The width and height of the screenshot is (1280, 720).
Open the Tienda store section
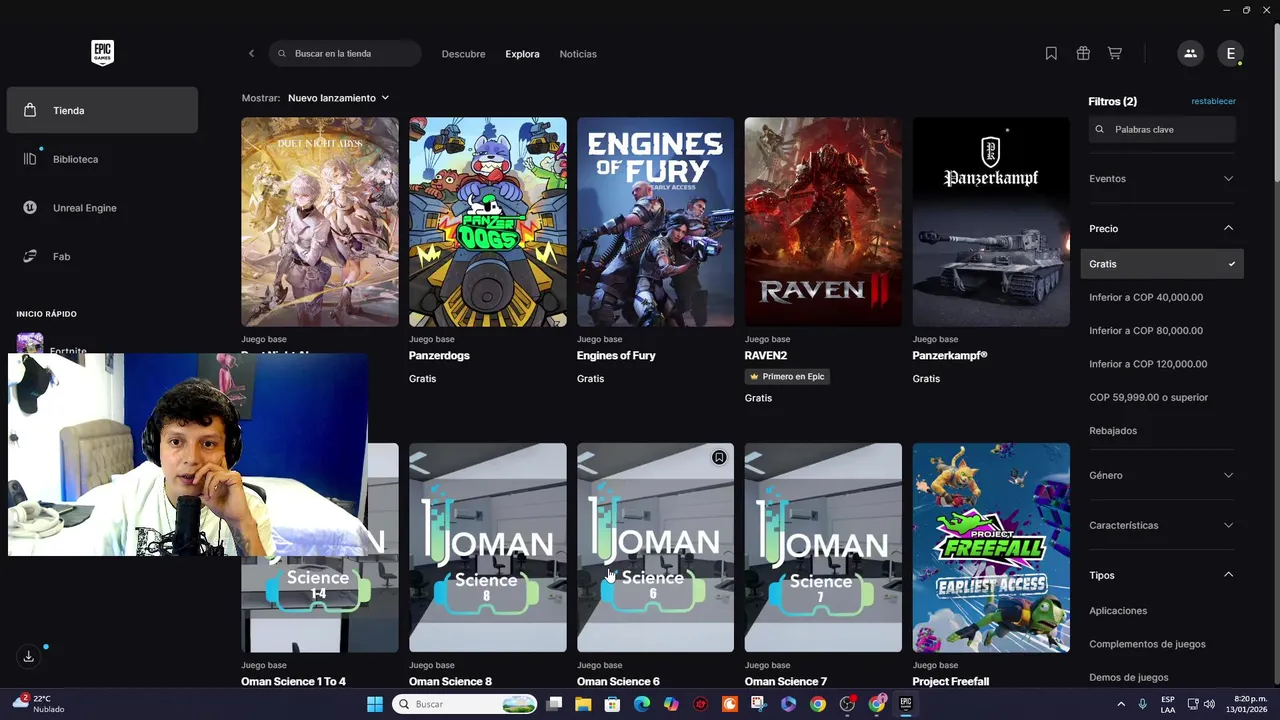point(102,110)
